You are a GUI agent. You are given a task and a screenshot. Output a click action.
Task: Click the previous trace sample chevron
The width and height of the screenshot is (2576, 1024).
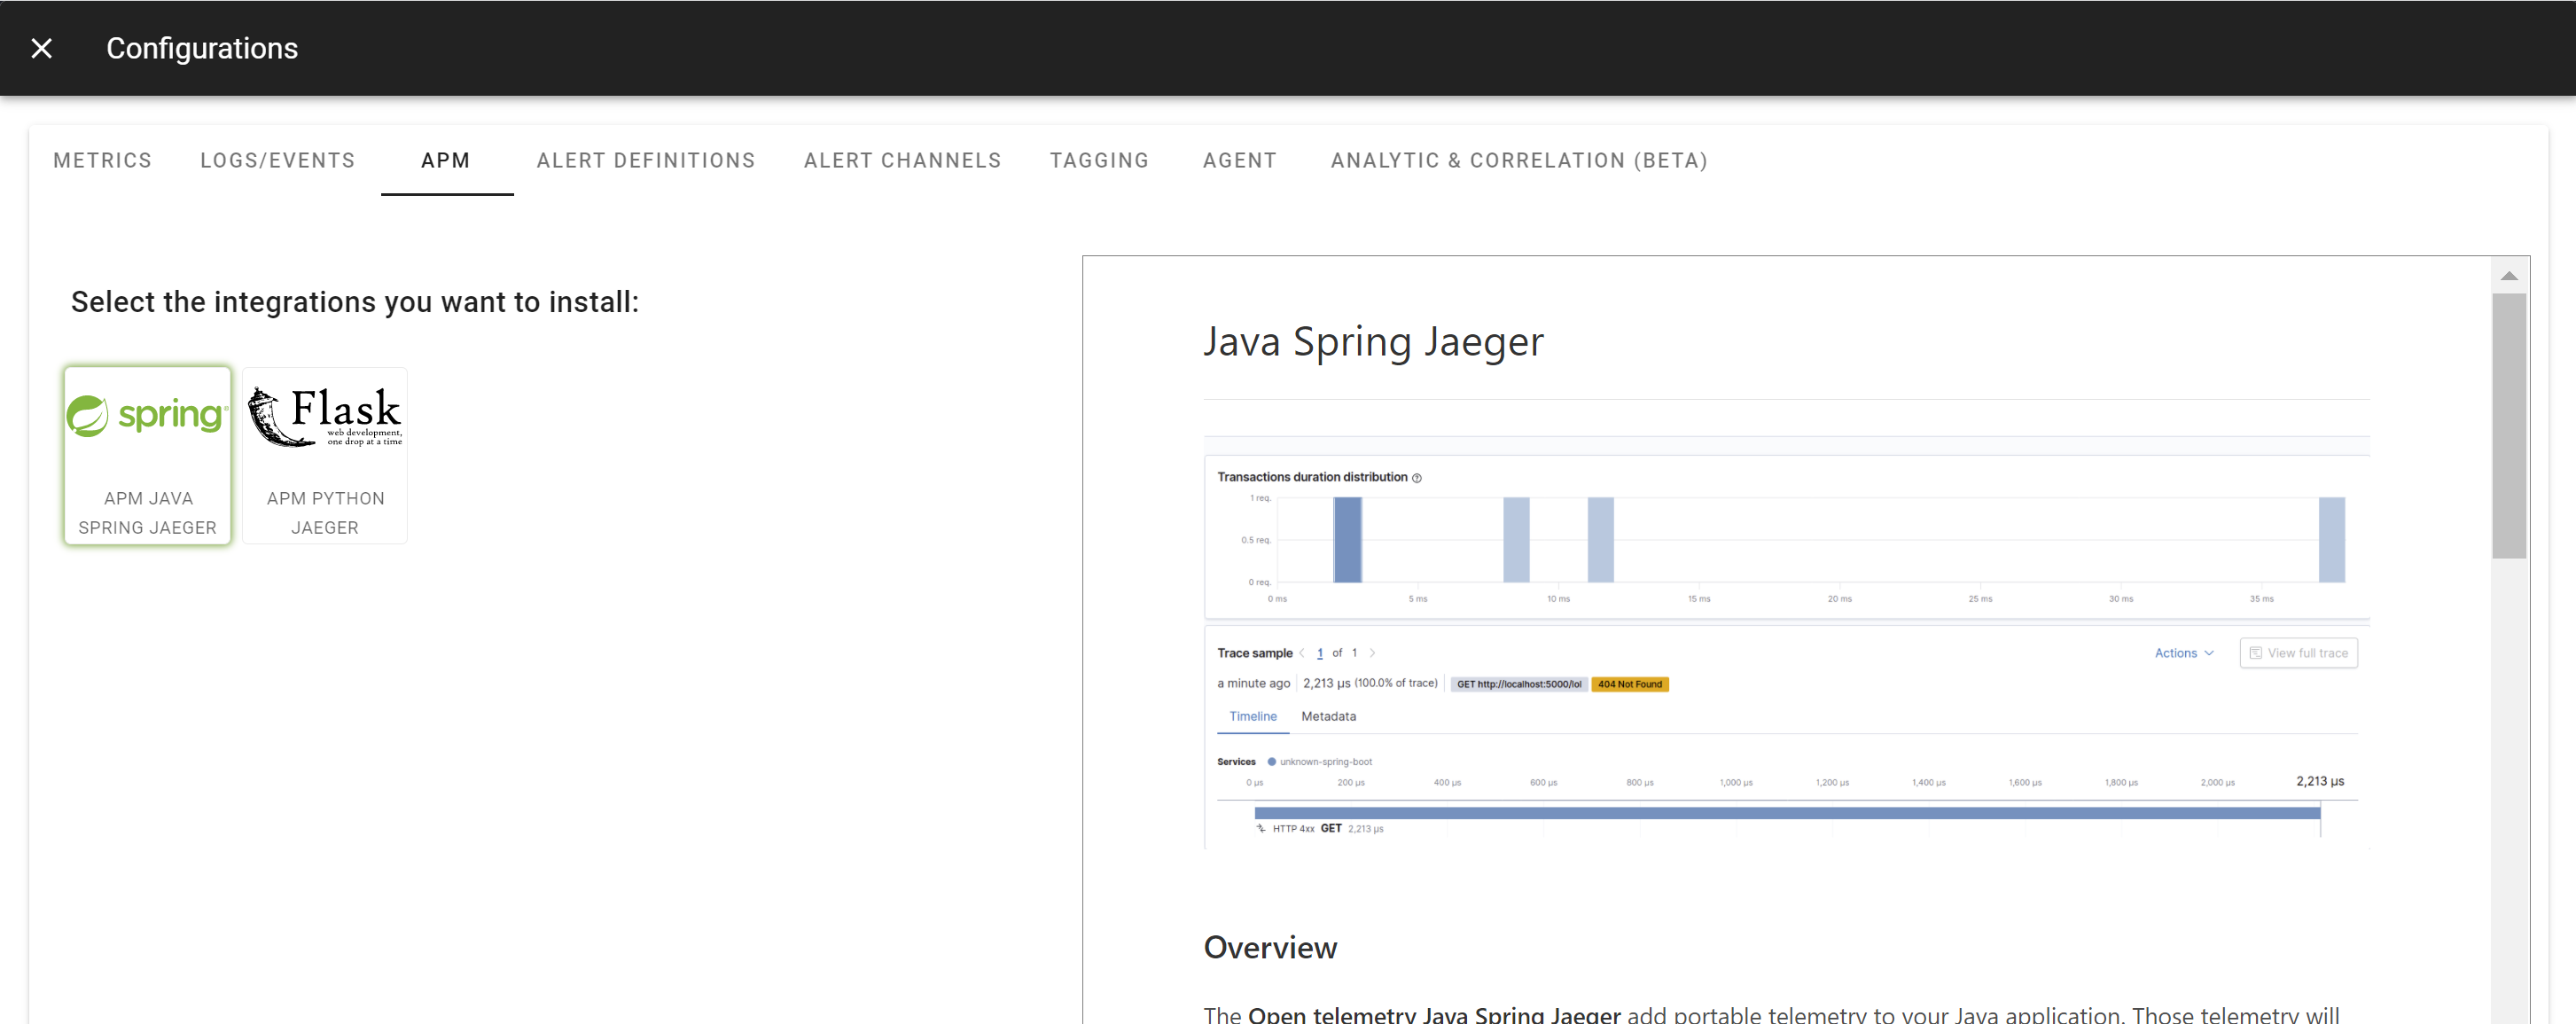1302,653
